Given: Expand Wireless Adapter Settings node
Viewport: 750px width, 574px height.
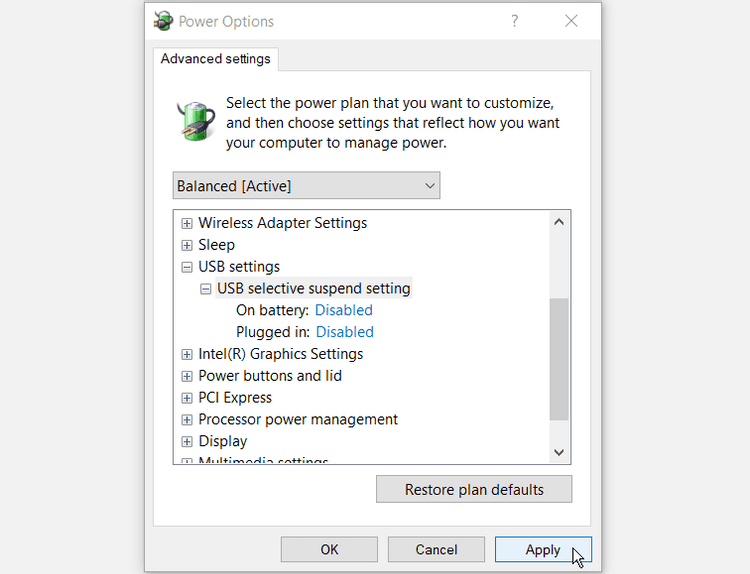Looking at the screenshot, I should [x=187, y=223].
